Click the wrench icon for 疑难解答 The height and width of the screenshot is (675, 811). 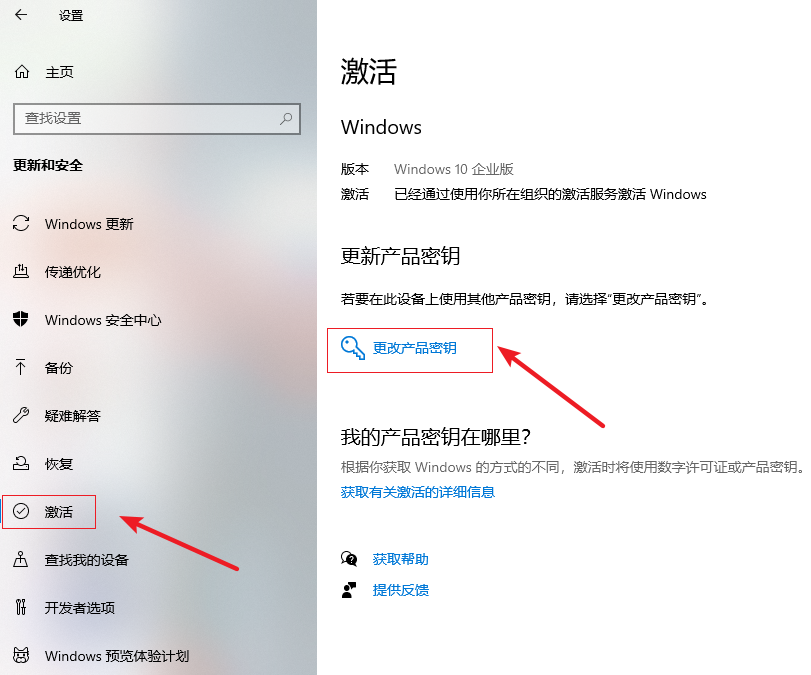tap(21, 415)
